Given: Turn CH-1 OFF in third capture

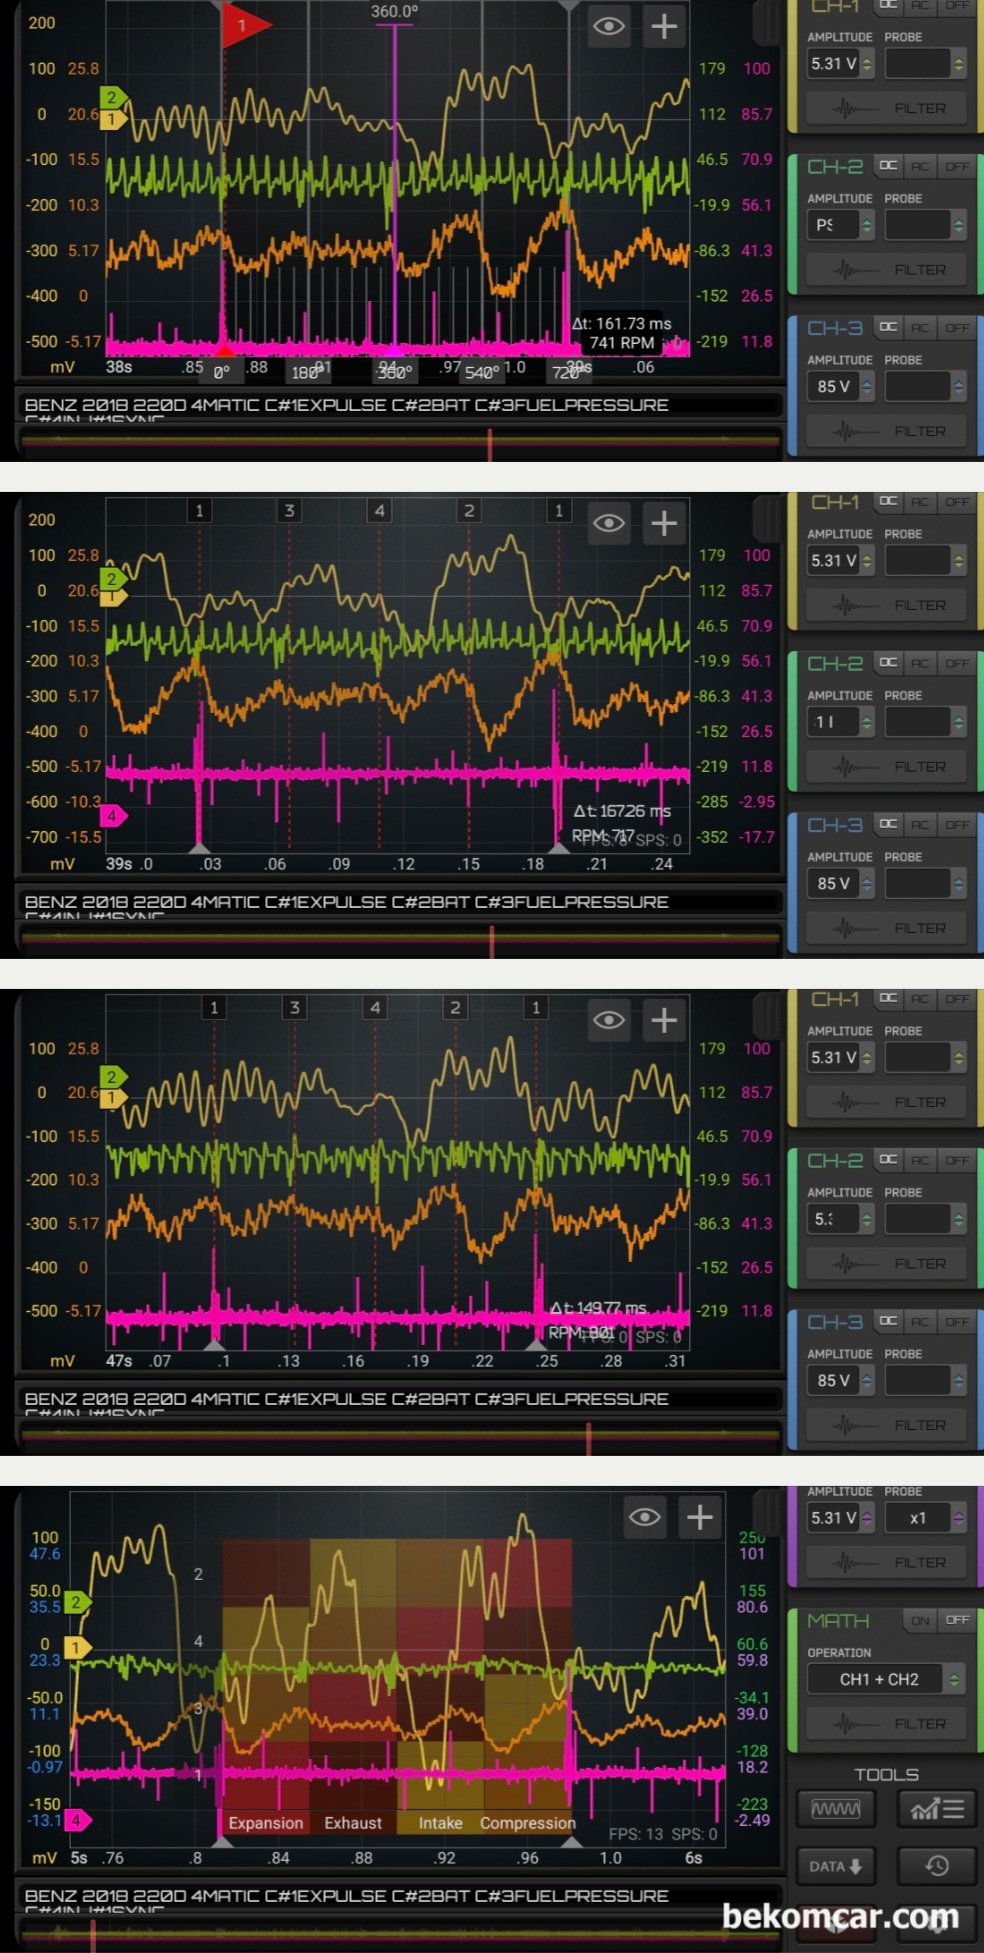Looking at the screenshot, I should pos(957,999).
